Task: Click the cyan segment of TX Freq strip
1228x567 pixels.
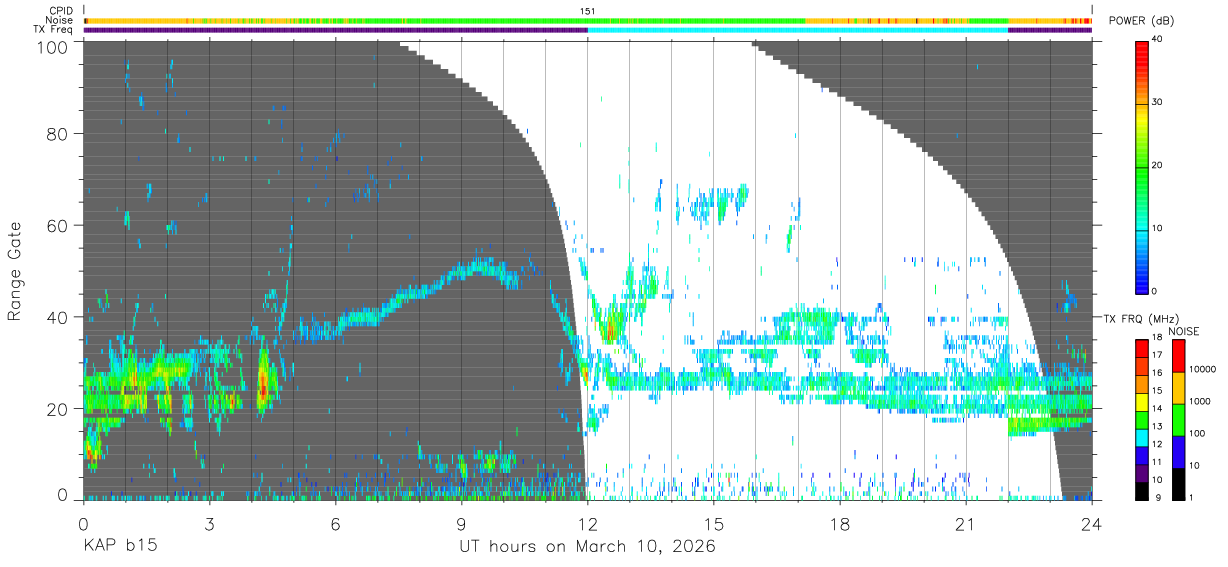Action: pos(798,30)
